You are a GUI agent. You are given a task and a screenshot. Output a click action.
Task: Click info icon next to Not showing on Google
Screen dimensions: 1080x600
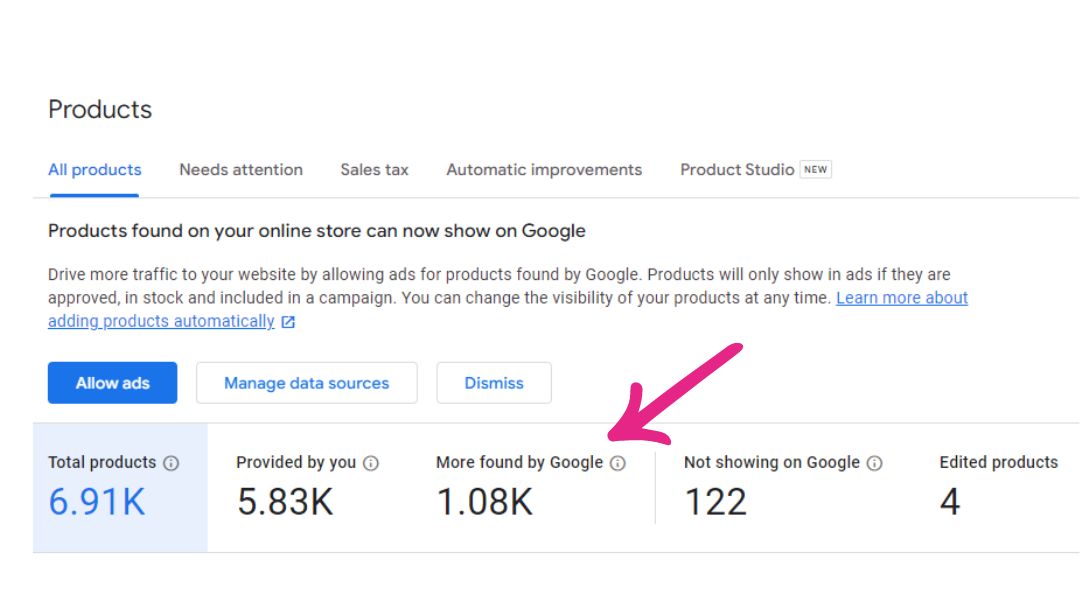tap(876, 463)
